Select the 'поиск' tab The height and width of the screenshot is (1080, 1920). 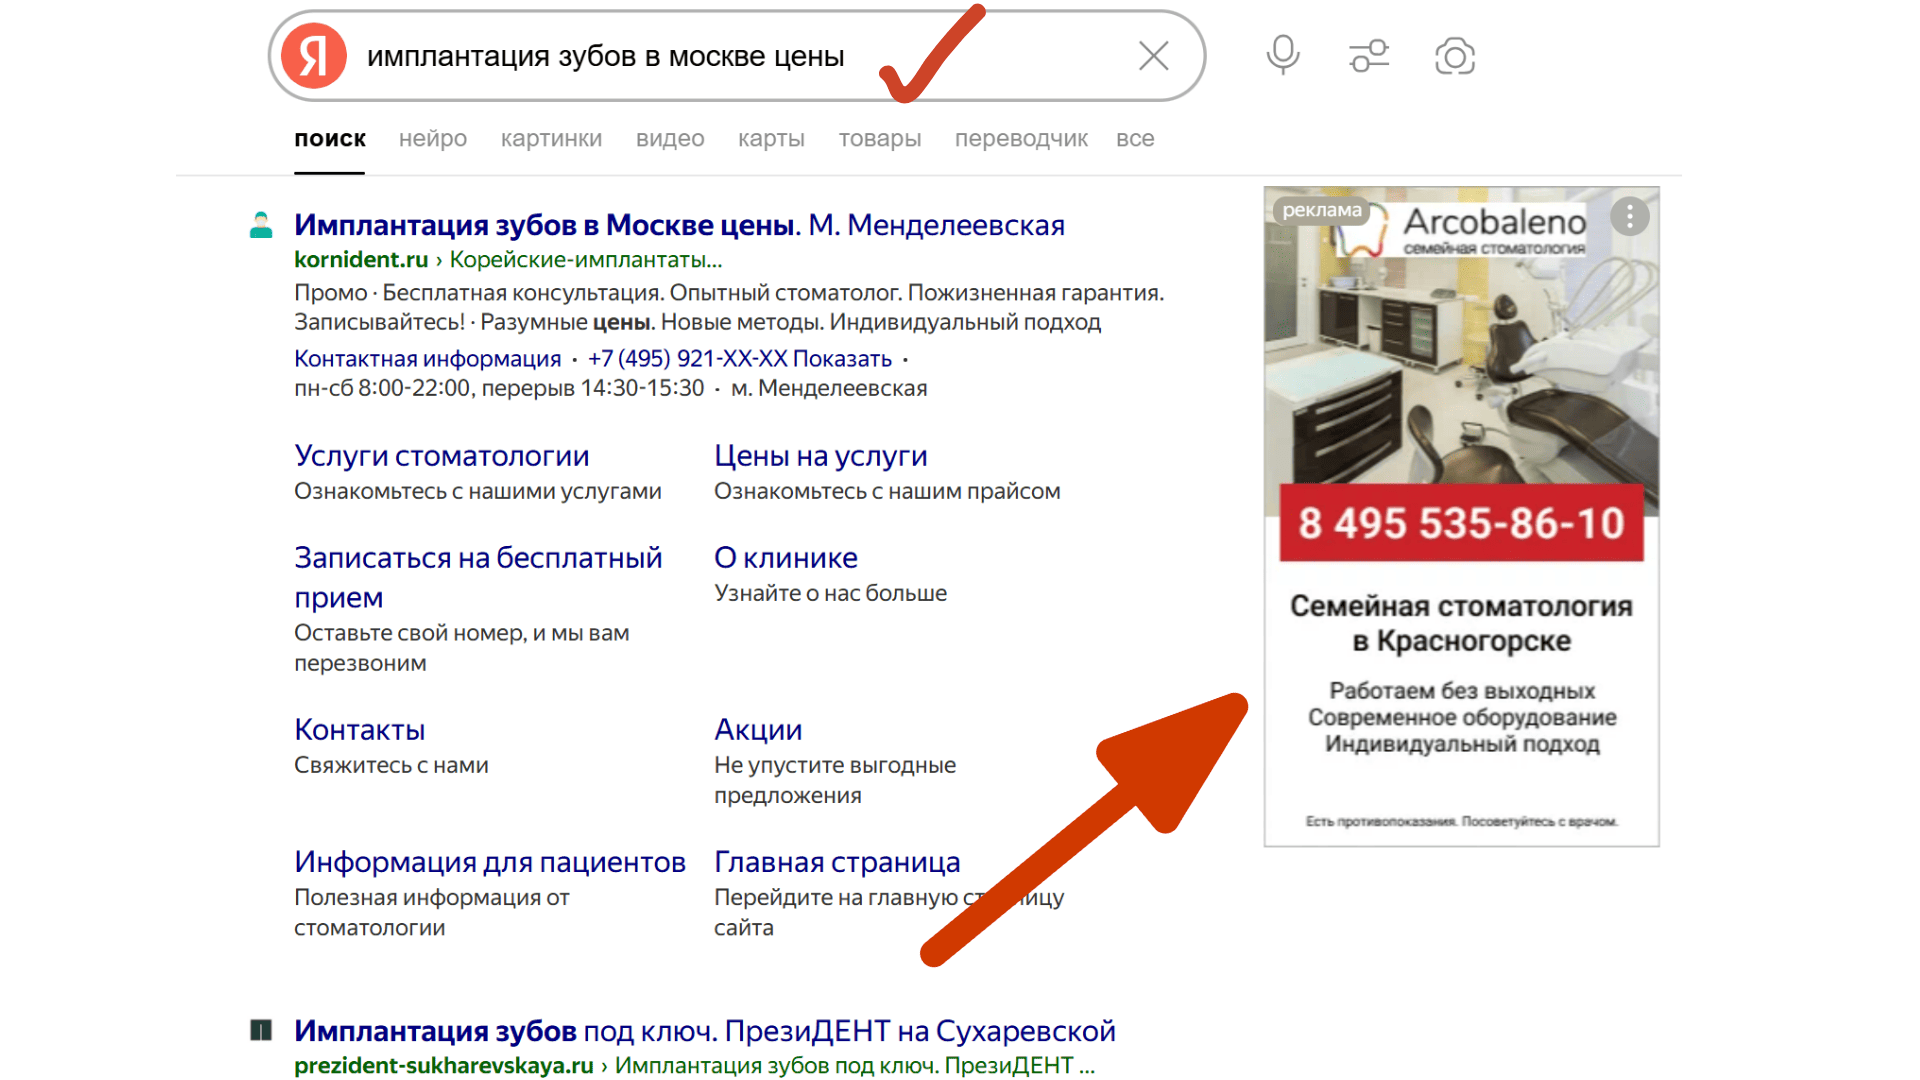[330, 139]
